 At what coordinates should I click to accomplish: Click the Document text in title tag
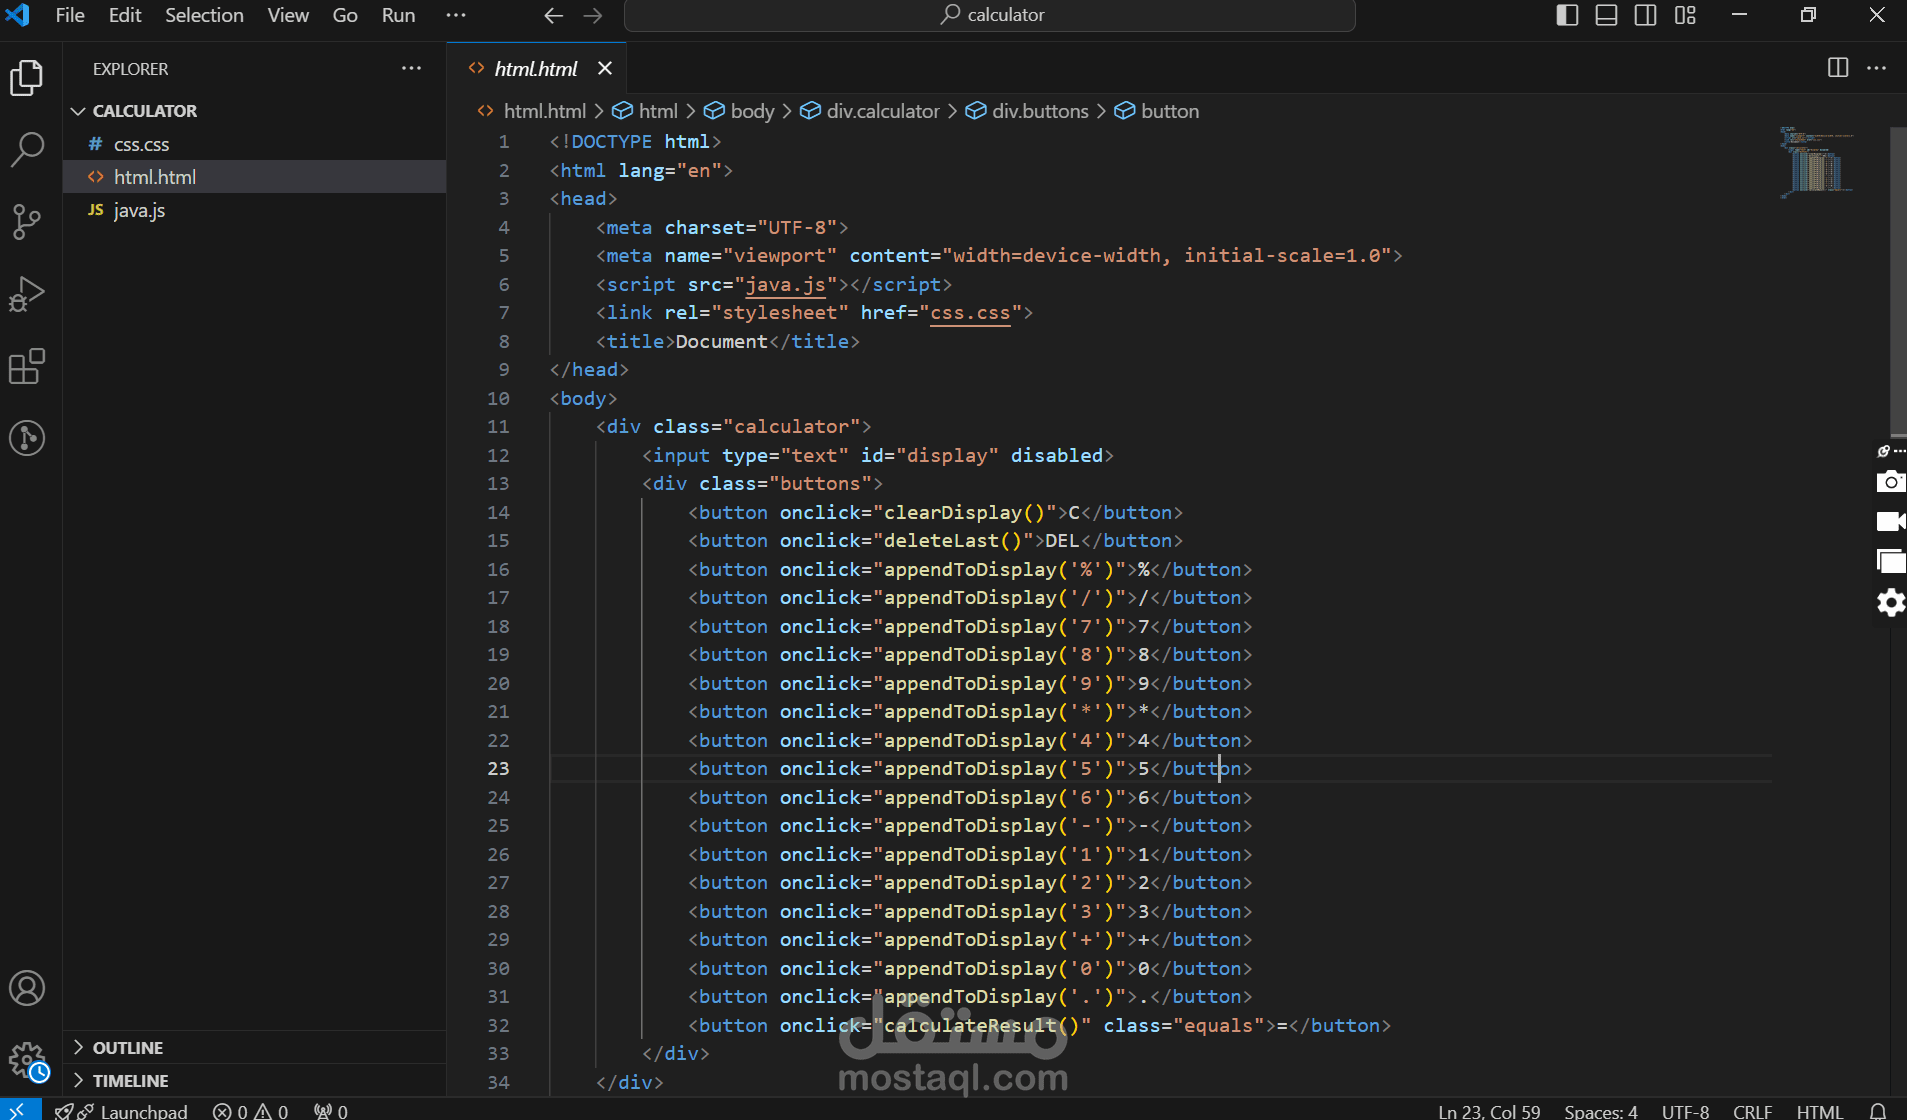click(721, 341)
